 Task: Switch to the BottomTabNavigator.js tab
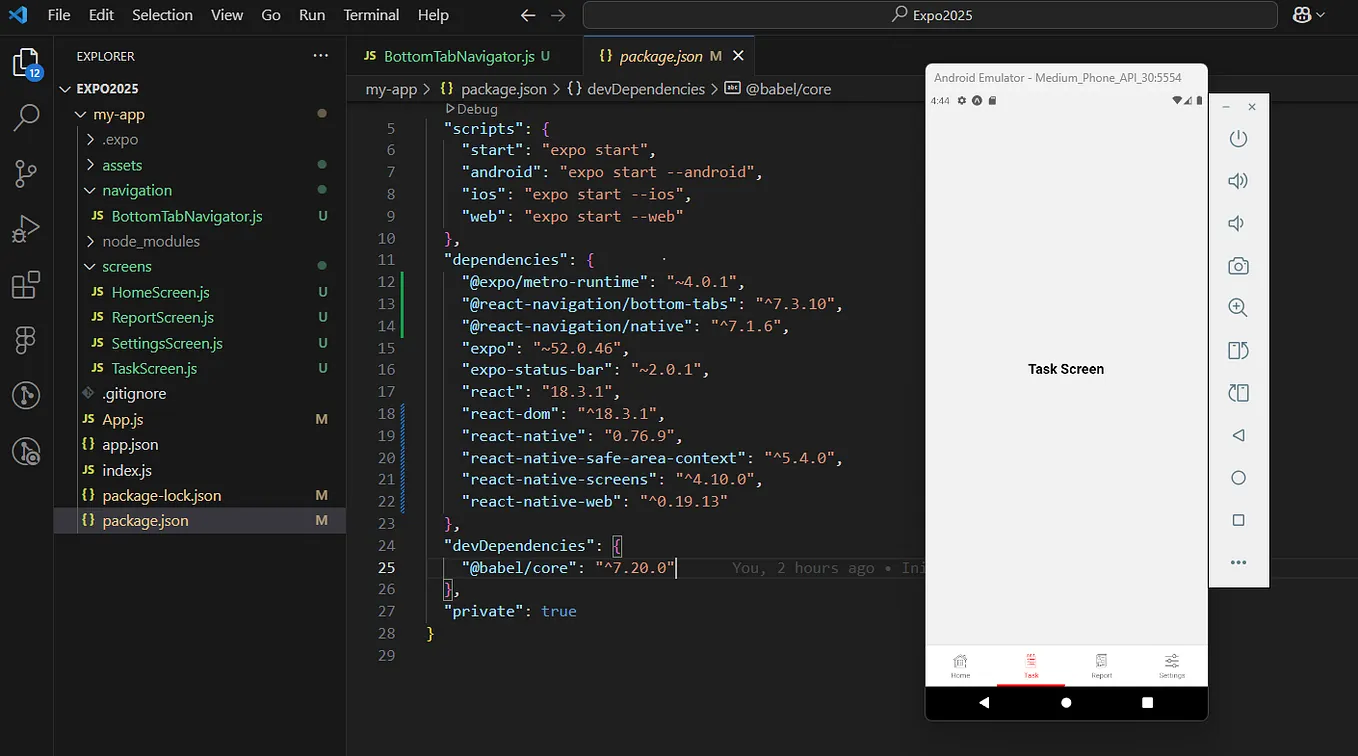pyautogui.click(x=460, y=56)
